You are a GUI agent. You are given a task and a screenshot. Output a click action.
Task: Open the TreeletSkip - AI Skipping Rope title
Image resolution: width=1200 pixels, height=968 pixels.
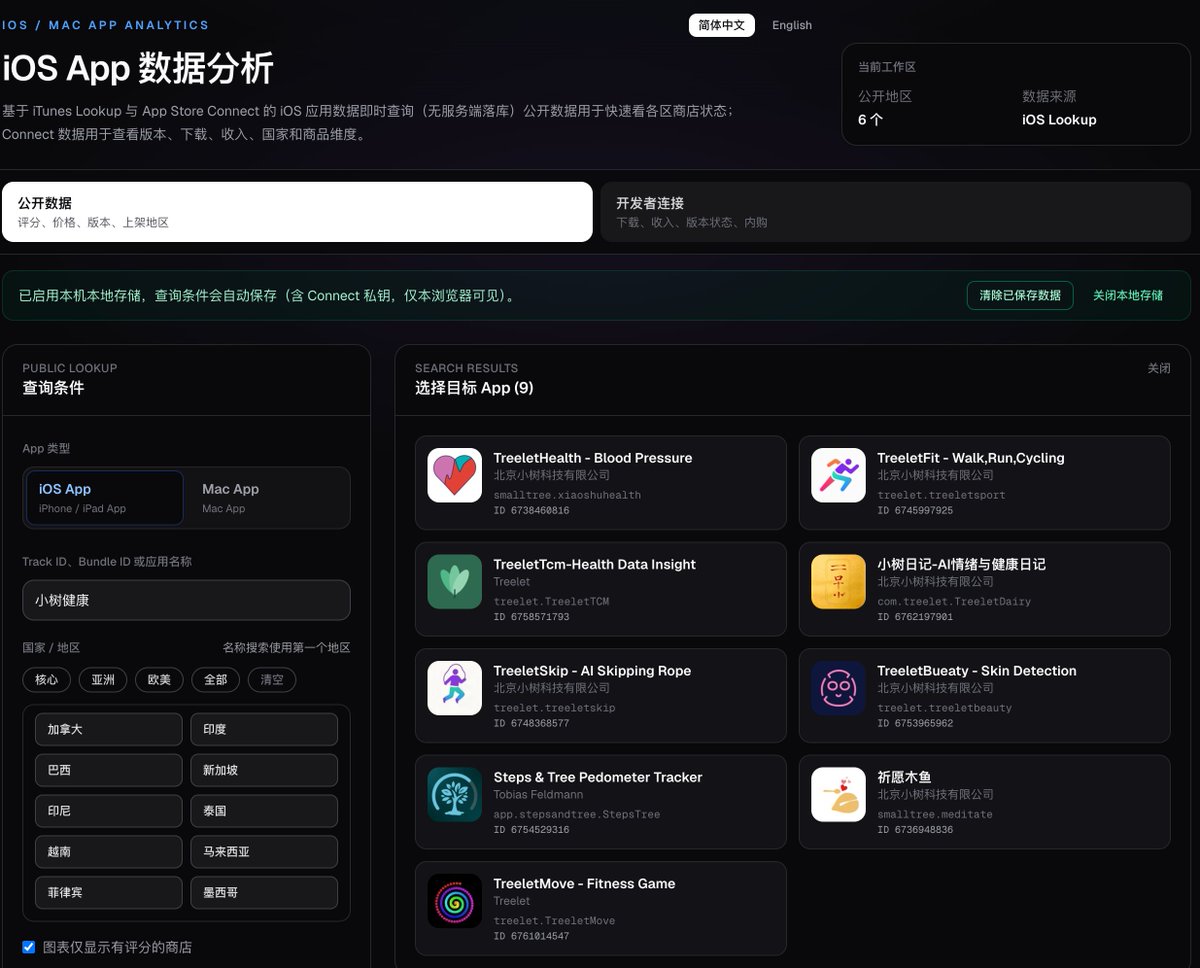coord(592,671)
